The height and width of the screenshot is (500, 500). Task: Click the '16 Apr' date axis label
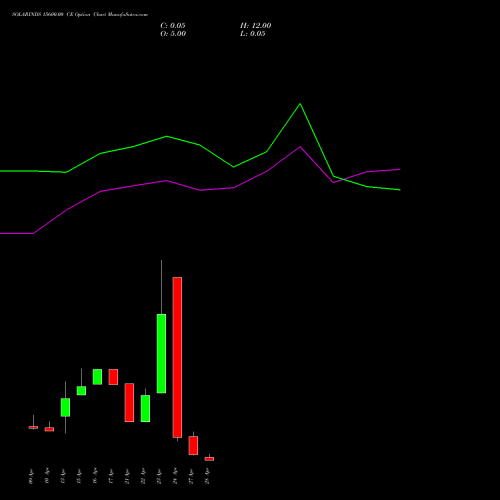pos(95,476)
